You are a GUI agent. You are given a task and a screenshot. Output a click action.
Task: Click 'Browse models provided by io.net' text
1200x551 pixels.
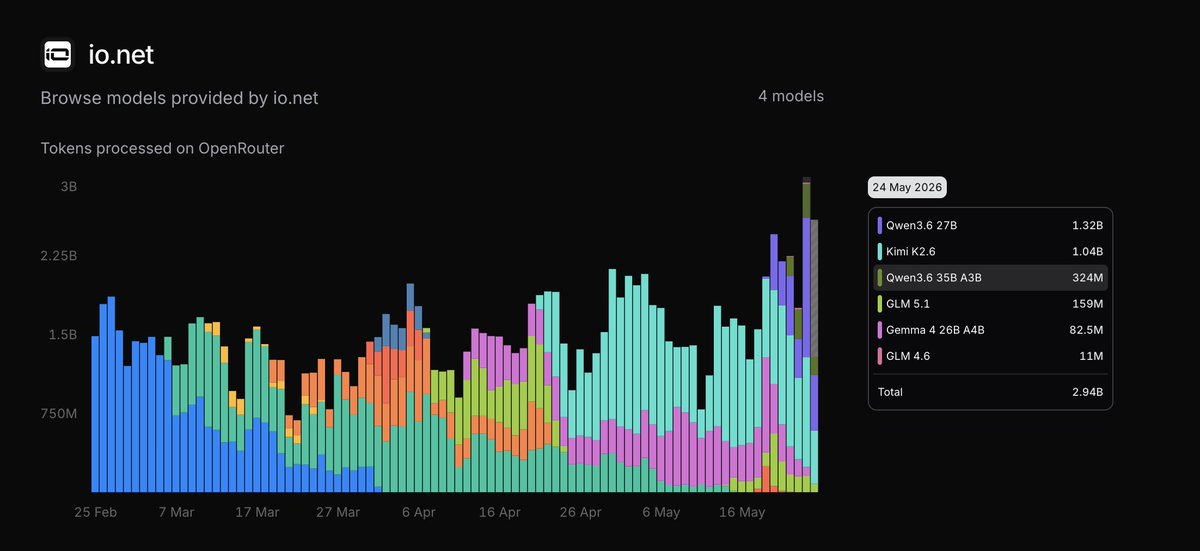click(179, 98)
